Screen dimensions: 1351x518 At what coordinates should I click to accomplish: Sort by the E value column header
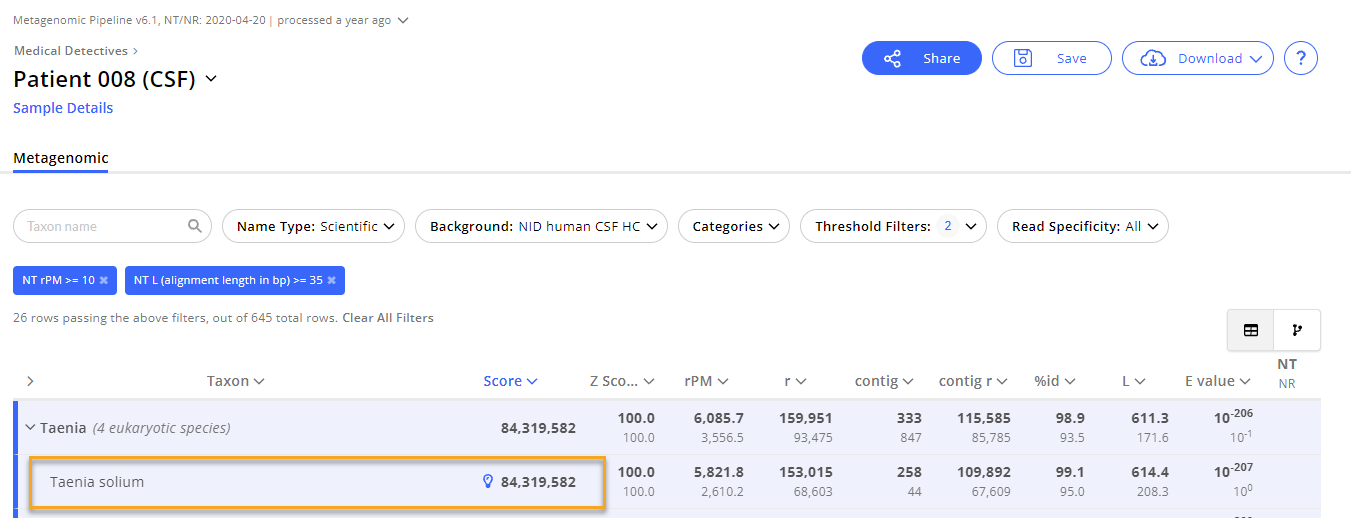[1218, 381]
